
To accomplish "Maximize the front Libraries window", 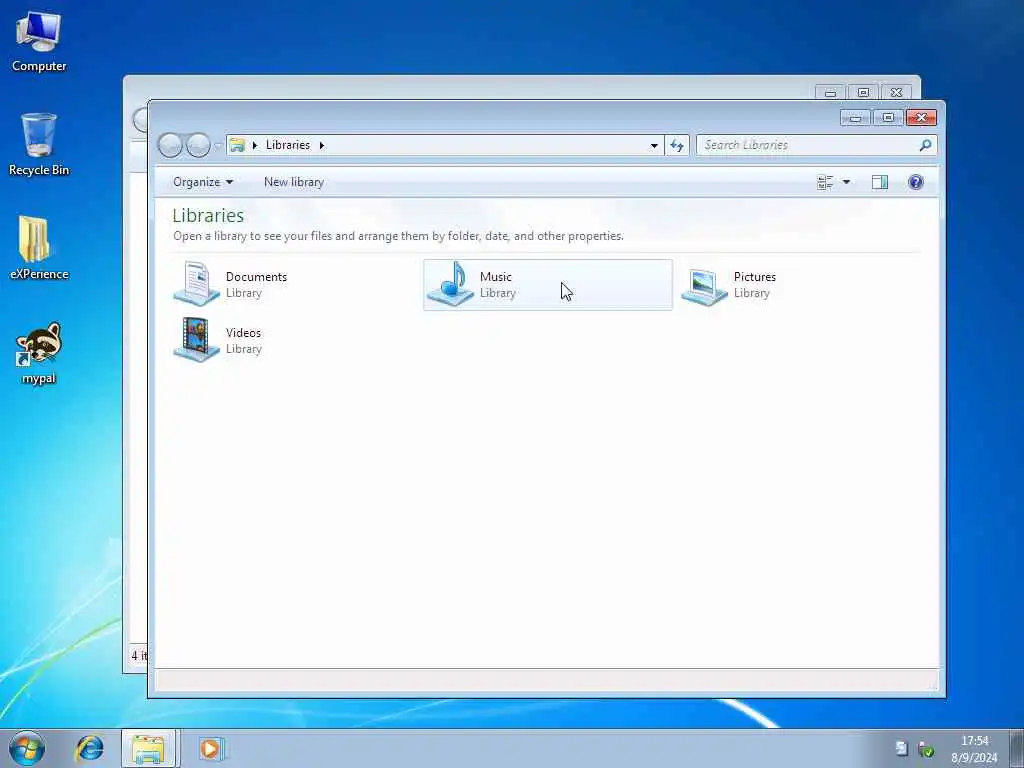I will tap(888, 118).
